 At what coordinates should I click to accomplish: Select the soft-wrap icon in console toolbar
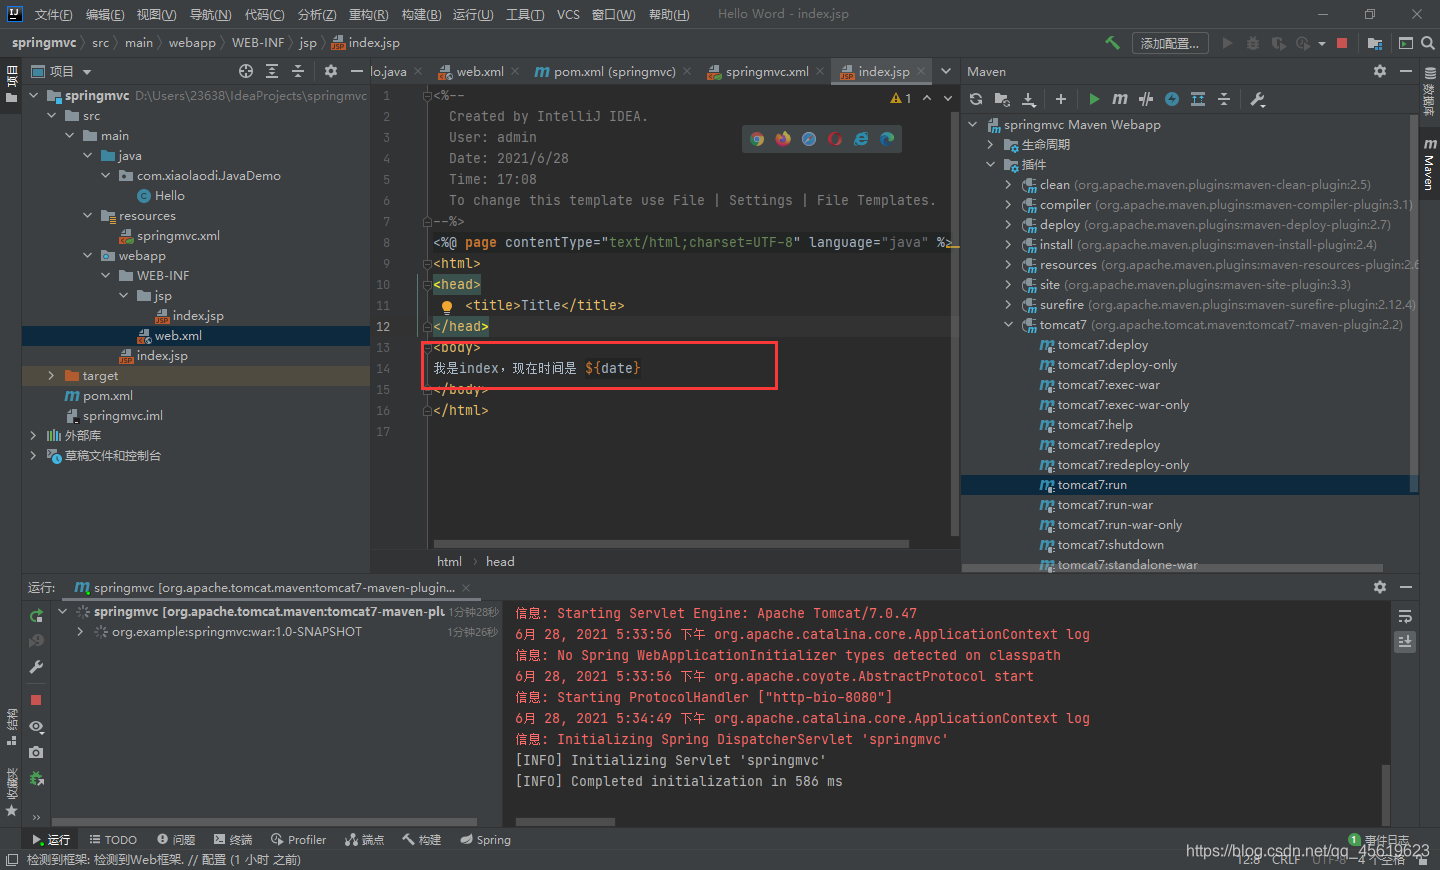pos(1405,617)
